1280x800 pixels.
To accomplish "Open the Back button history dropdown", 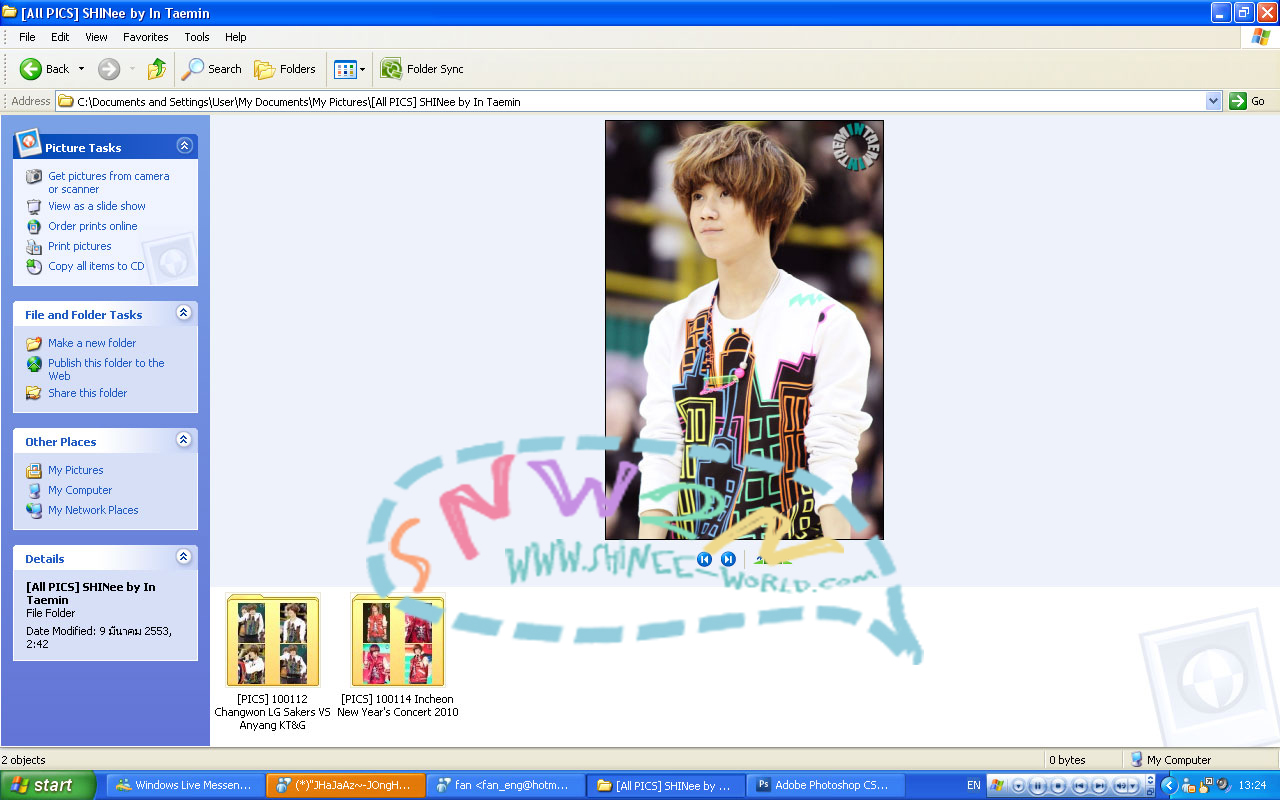I will coord(81,69).
